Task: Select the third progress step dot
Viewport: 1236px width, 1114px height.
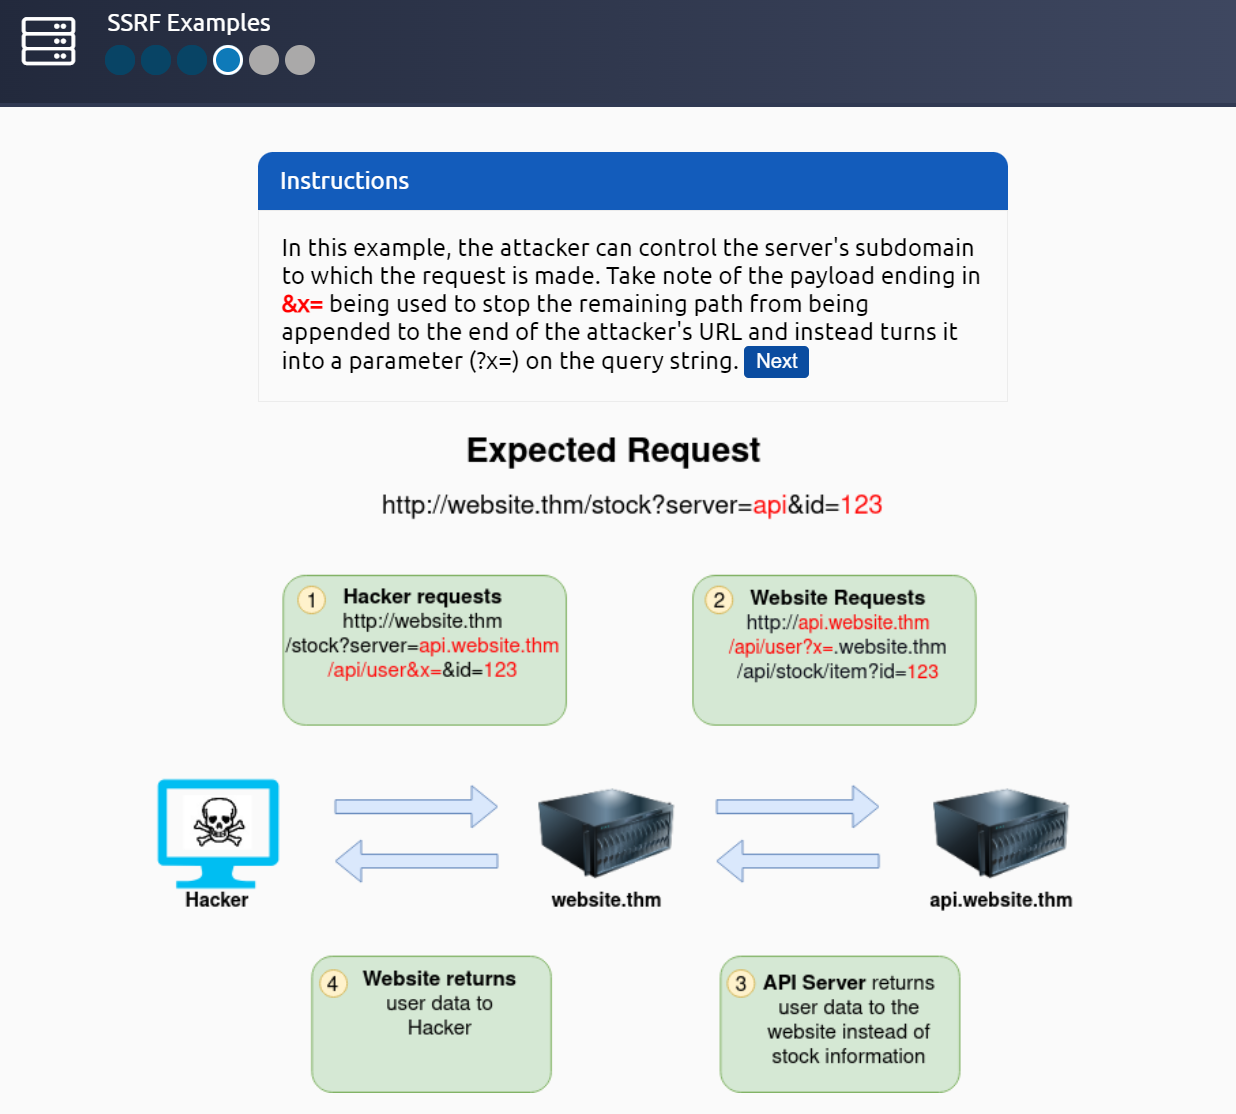Action: click(x=192, y=60)
